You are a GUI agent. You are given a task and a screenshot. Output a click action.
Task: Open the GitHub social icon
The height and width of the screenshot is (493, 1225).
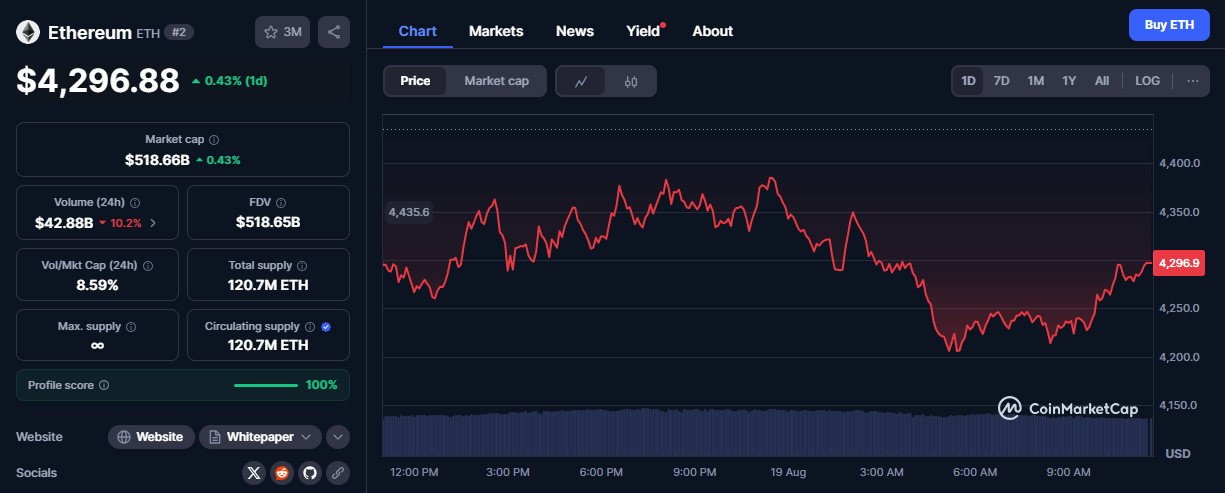(x=310, y=473)
